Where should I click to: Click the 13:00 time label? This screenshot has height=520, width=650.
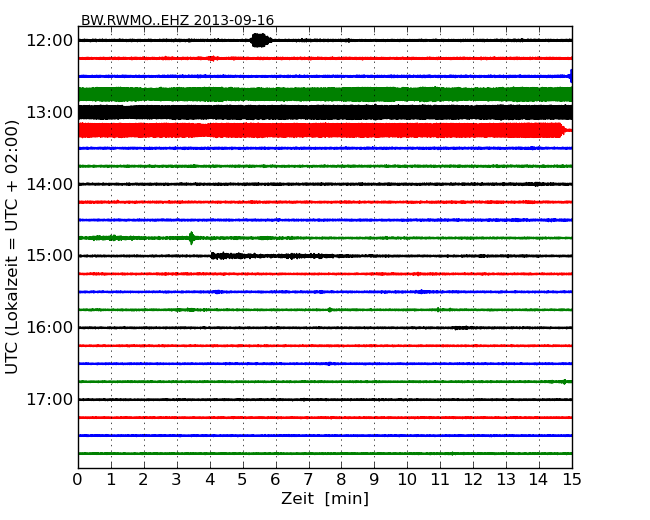[49, 112]
